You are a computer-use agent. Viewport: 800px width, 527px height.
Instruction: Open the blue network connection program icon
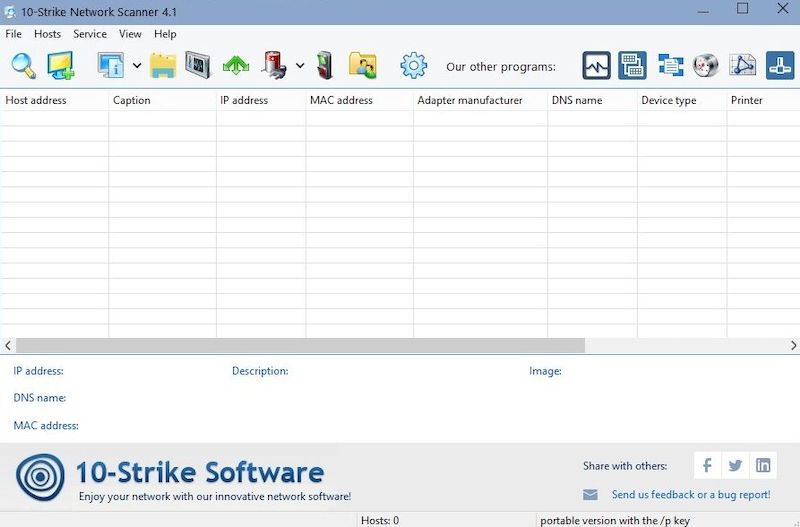pos(780,65)
